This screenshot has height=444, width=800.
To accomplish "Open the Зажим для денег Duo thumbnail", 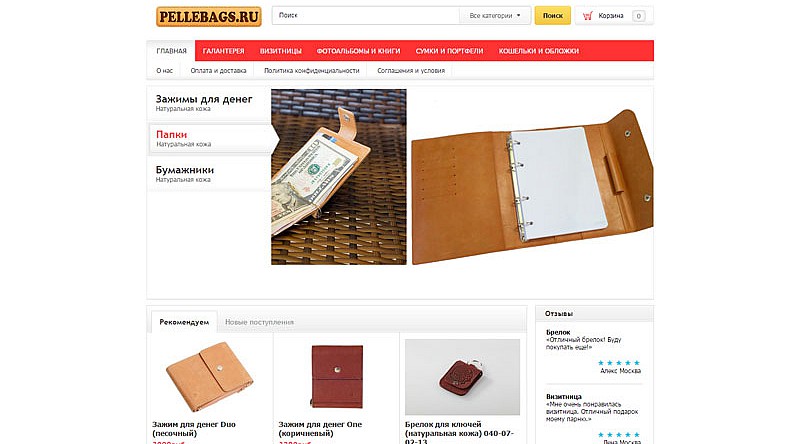I will point(210,377).
